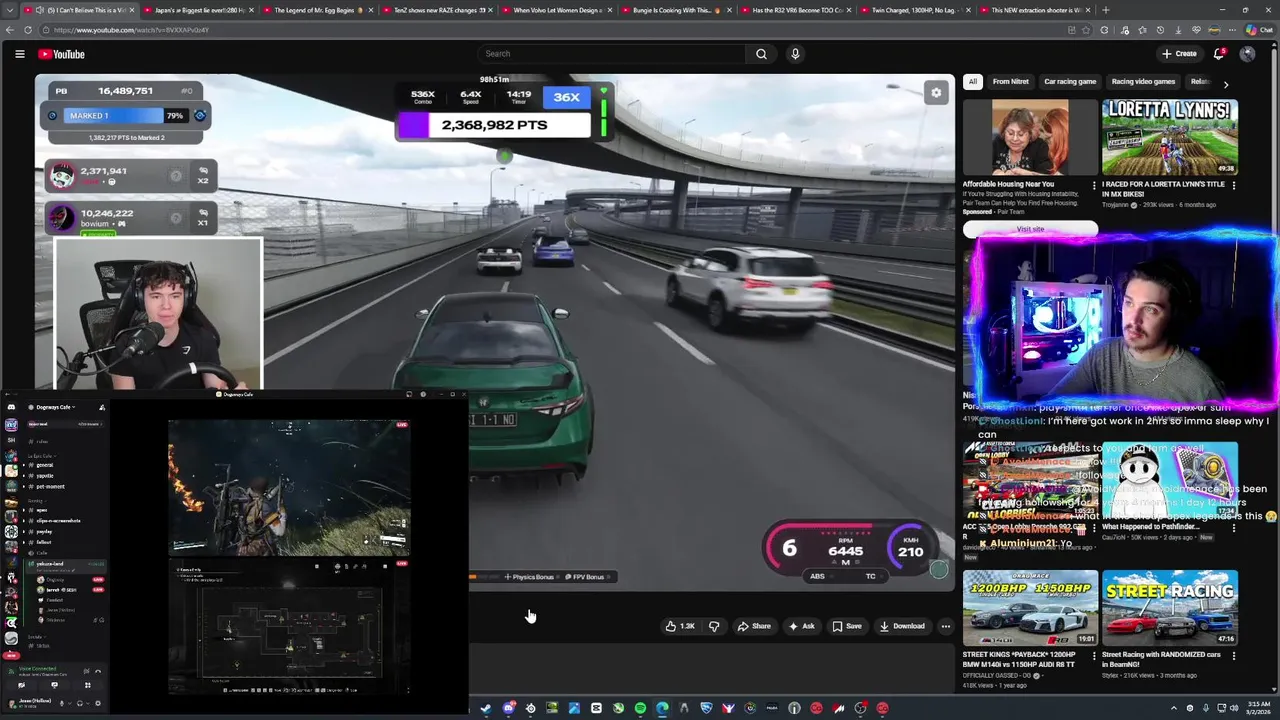Open Loretta Lynn's MX Bikes thumbnail
The width and height of the screenshot is (1280, 720).
pyautogui.click(x=1170, y=137)
